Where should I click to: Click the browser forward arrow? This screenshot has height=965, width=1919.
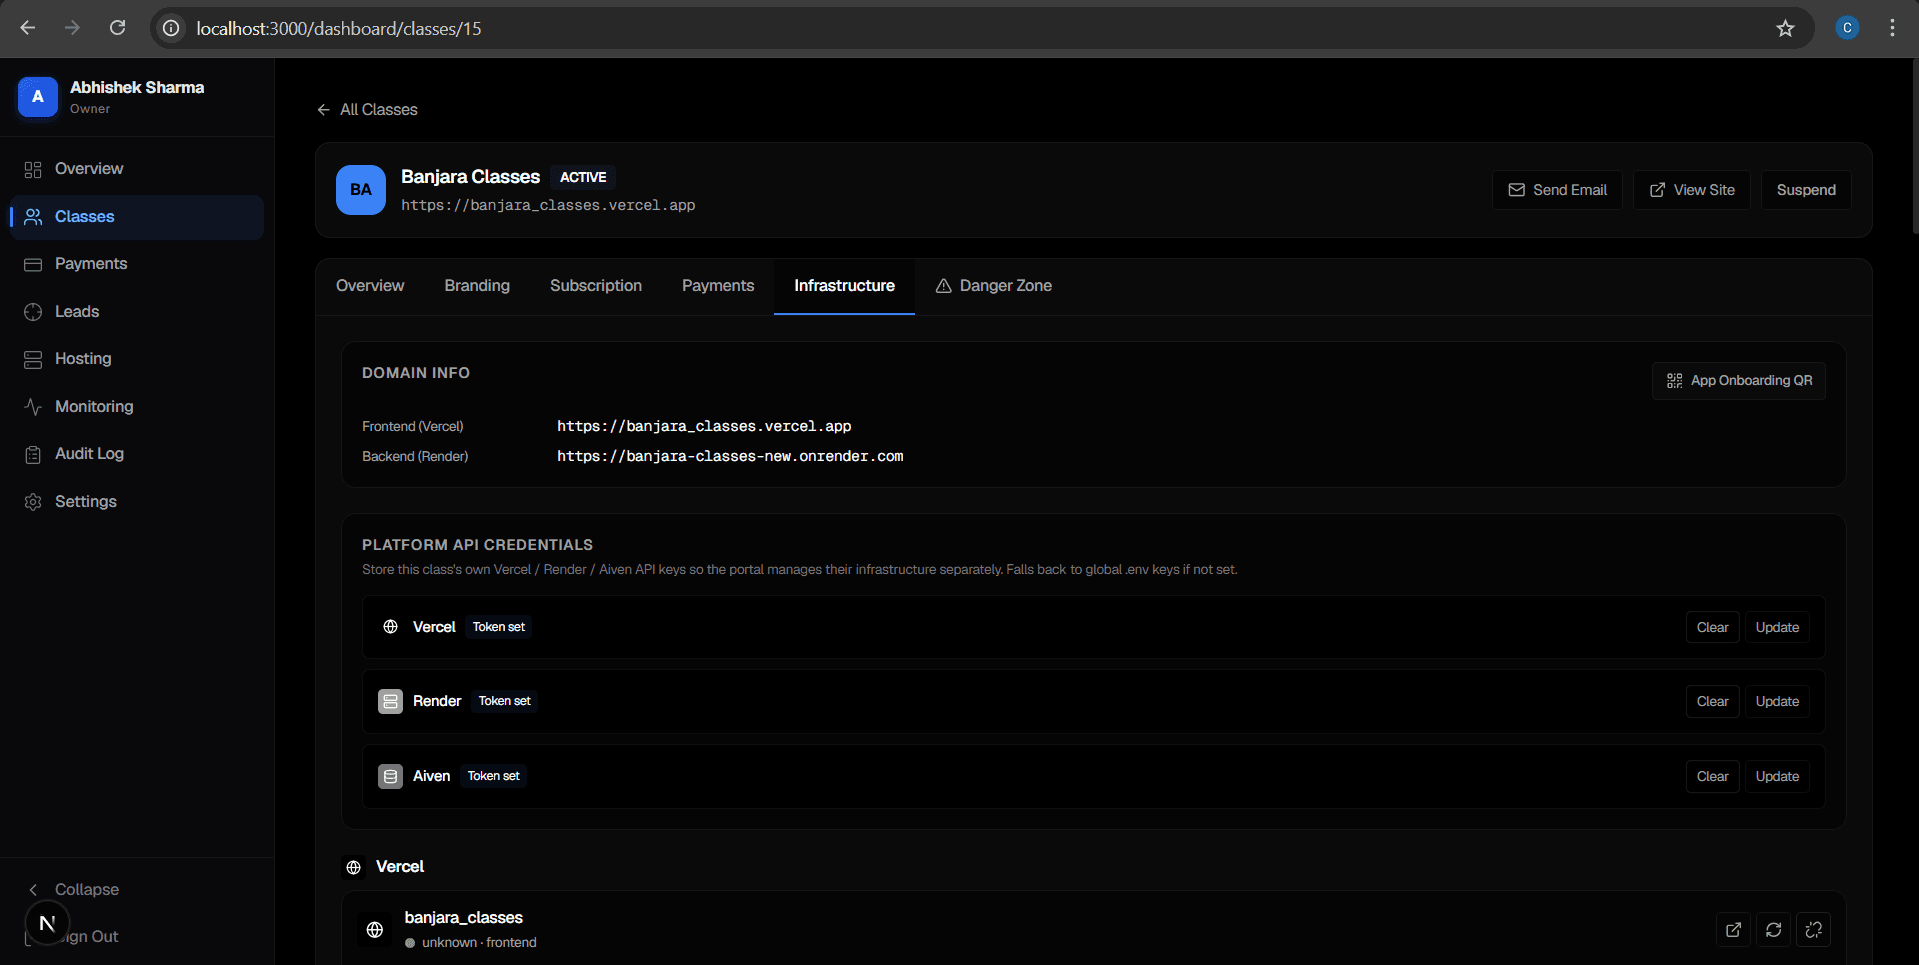point(72,28)
